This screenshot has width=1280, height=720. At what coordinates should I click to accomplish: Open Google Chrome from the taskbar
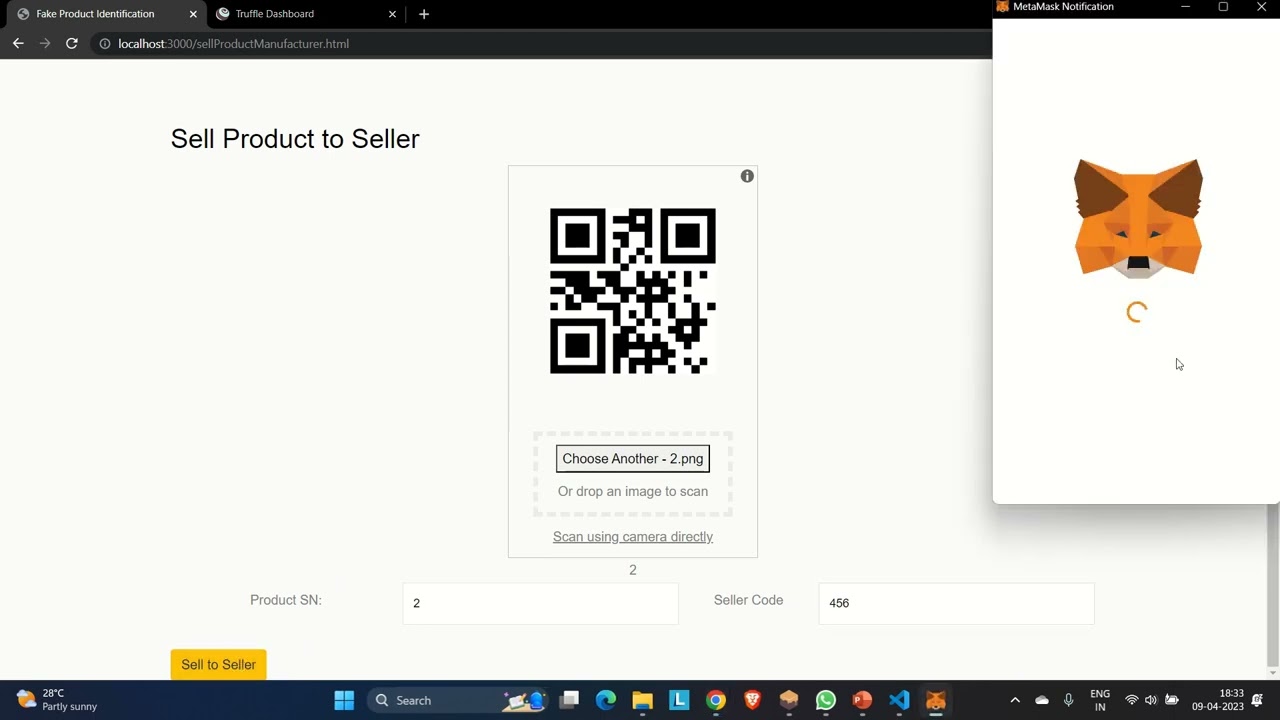pyautogui.click(x=715, y=700)
